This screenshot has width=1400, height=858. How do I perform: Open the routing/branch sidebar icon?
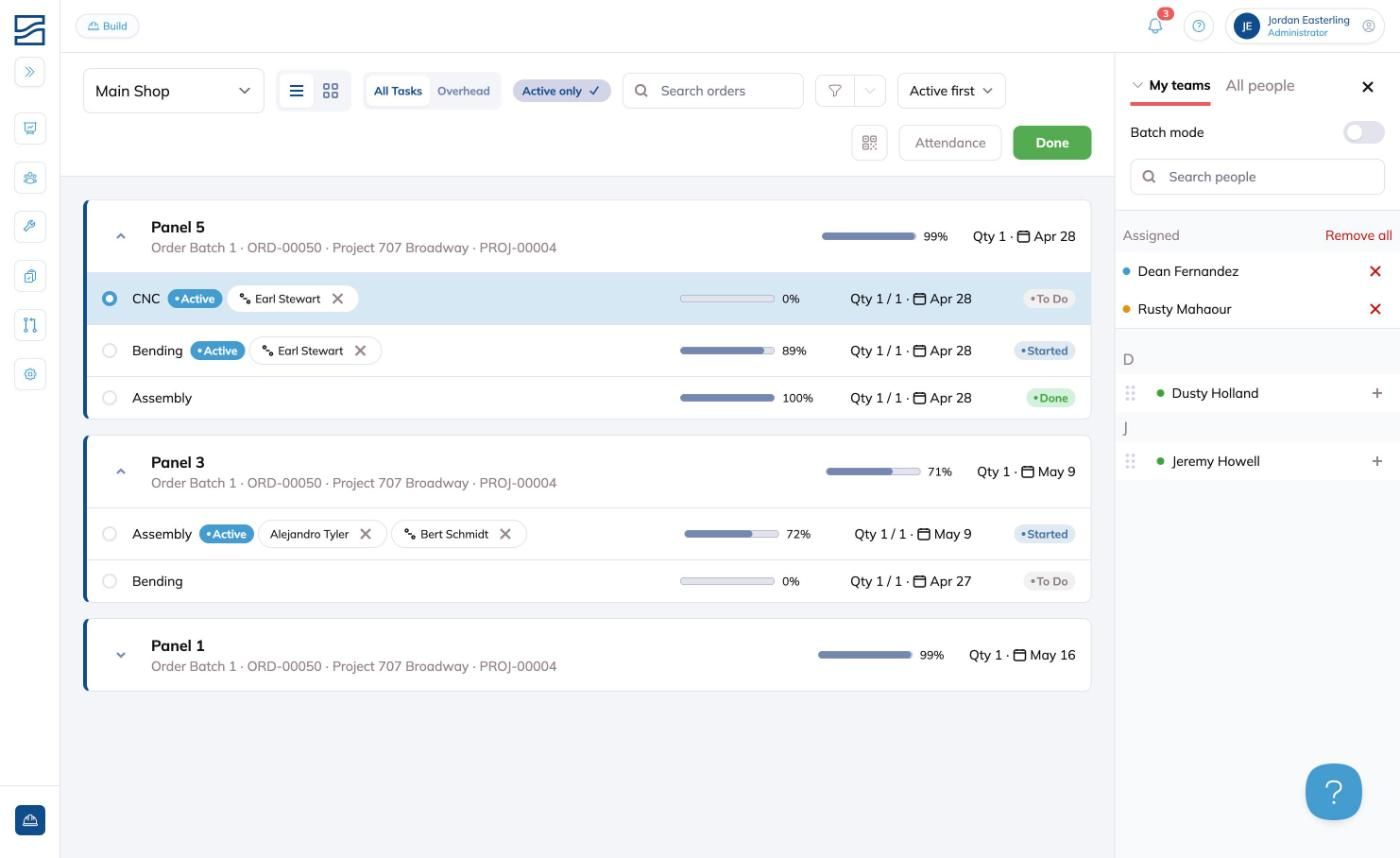click(x=30, y=325)
